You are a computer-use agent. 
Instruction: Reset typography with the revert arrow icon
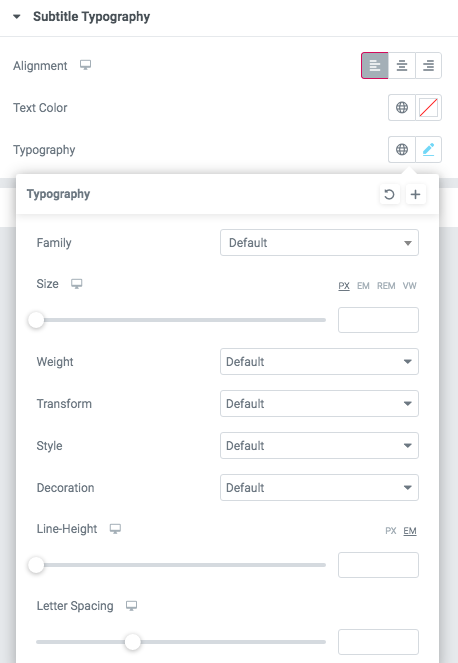(x=389, y=194)
